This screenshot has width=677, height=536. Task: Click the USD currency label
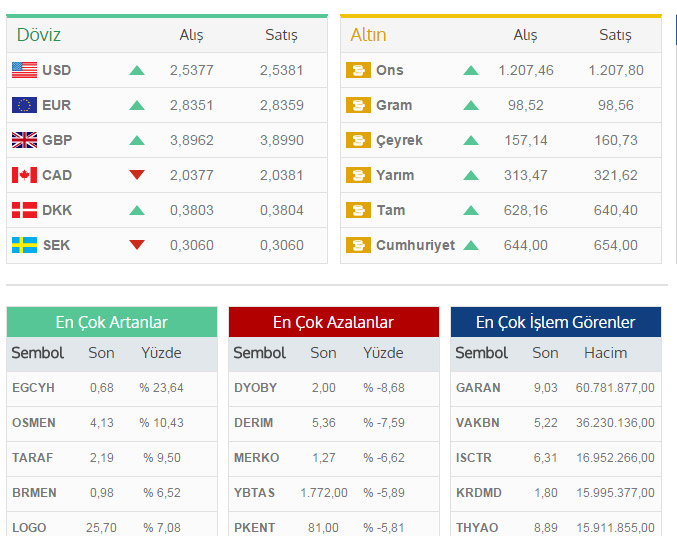[x=57, y=70]
